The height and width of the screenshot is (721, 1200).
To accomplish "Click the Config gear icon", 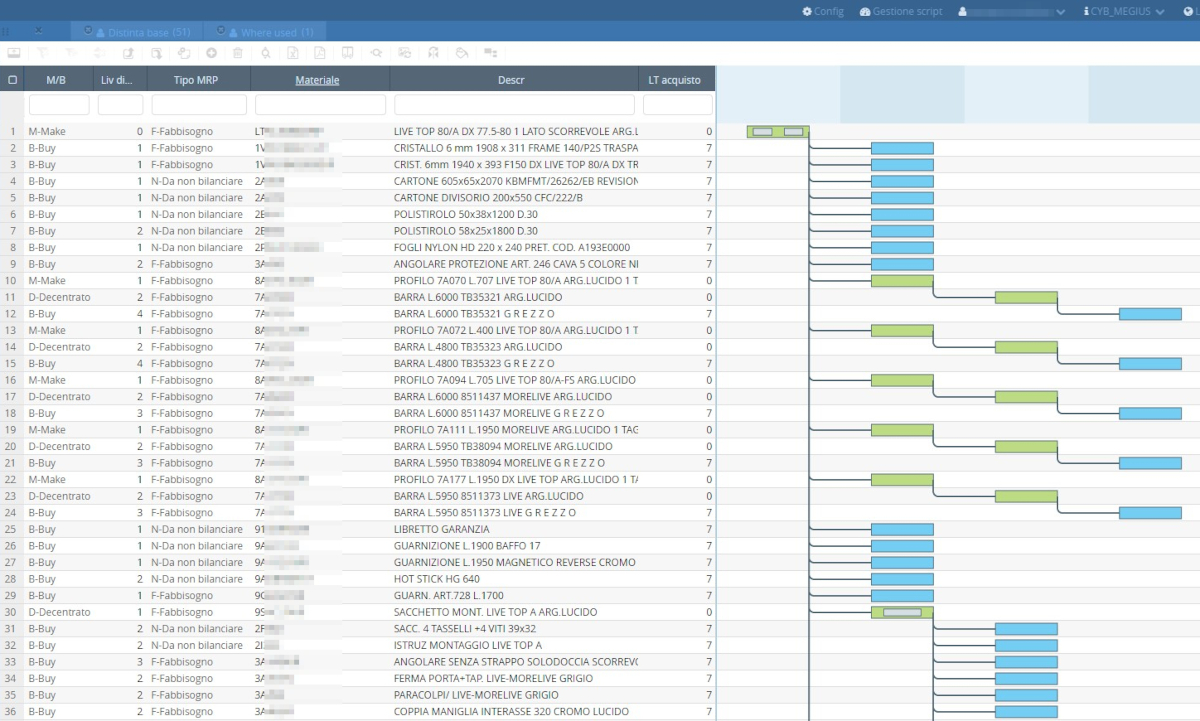I will (807, 11).
